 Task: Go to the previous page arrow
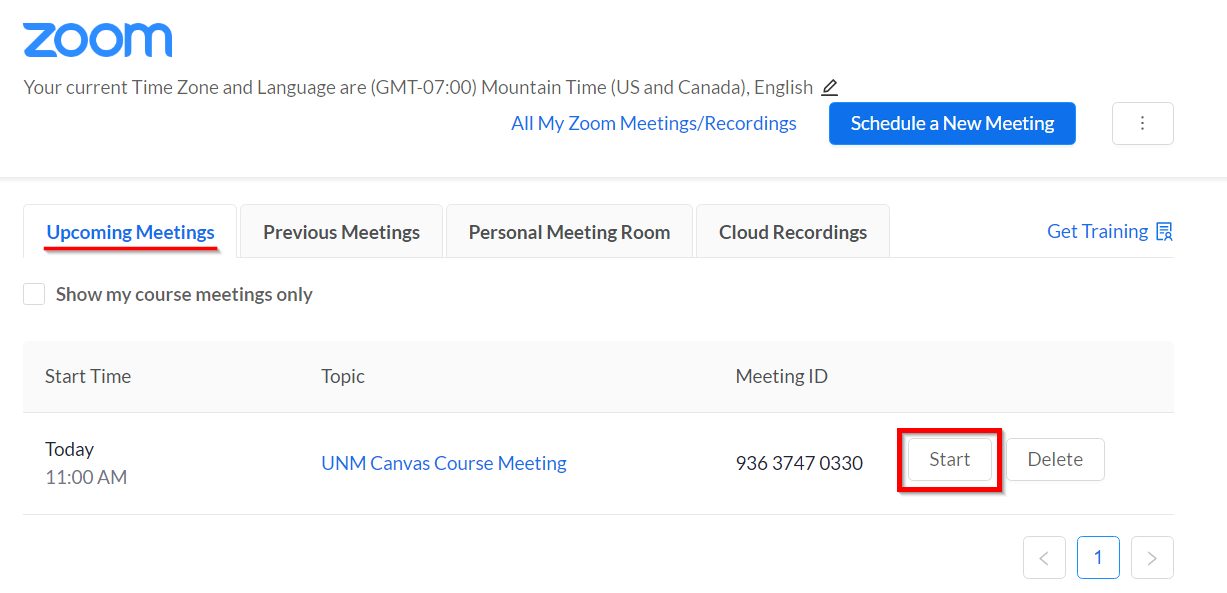[1044, 558]
